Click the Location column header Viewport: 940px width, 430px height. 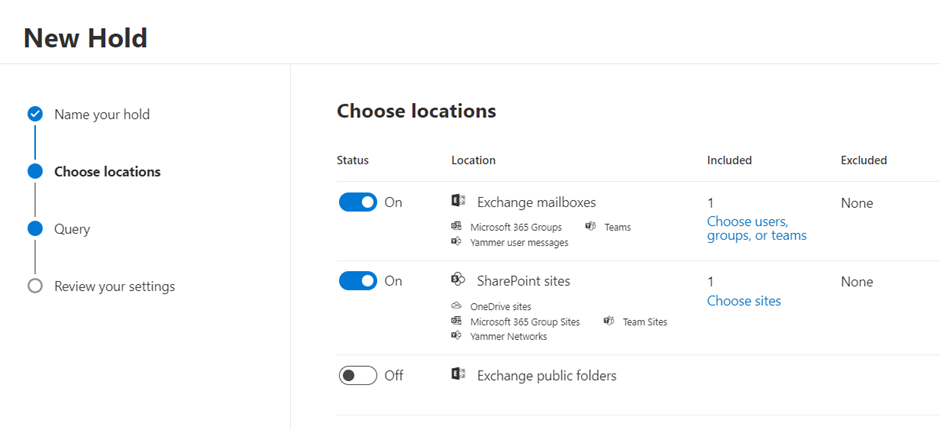click(x=474, y=160)
